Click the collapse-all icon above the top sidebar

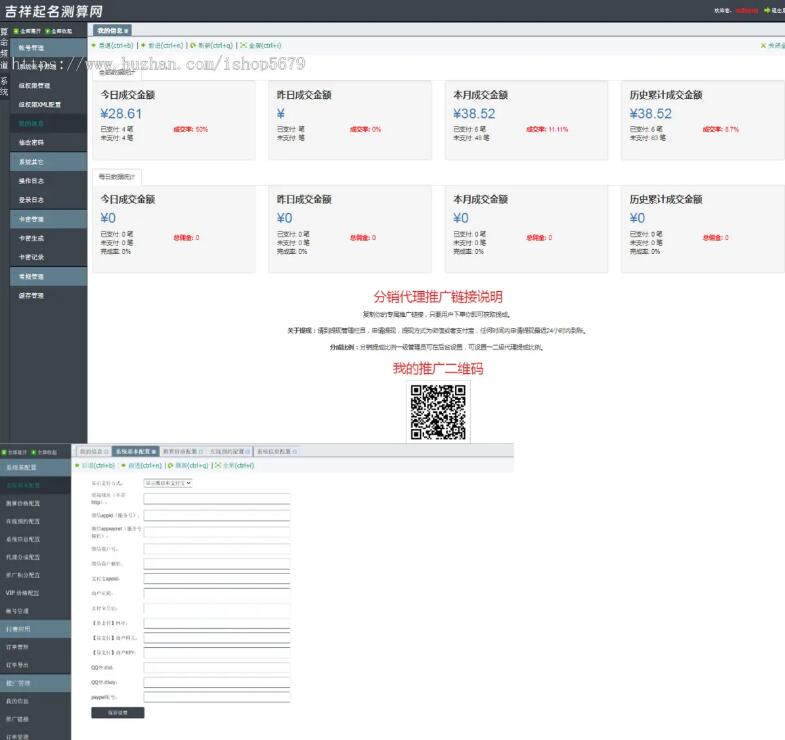45,32
